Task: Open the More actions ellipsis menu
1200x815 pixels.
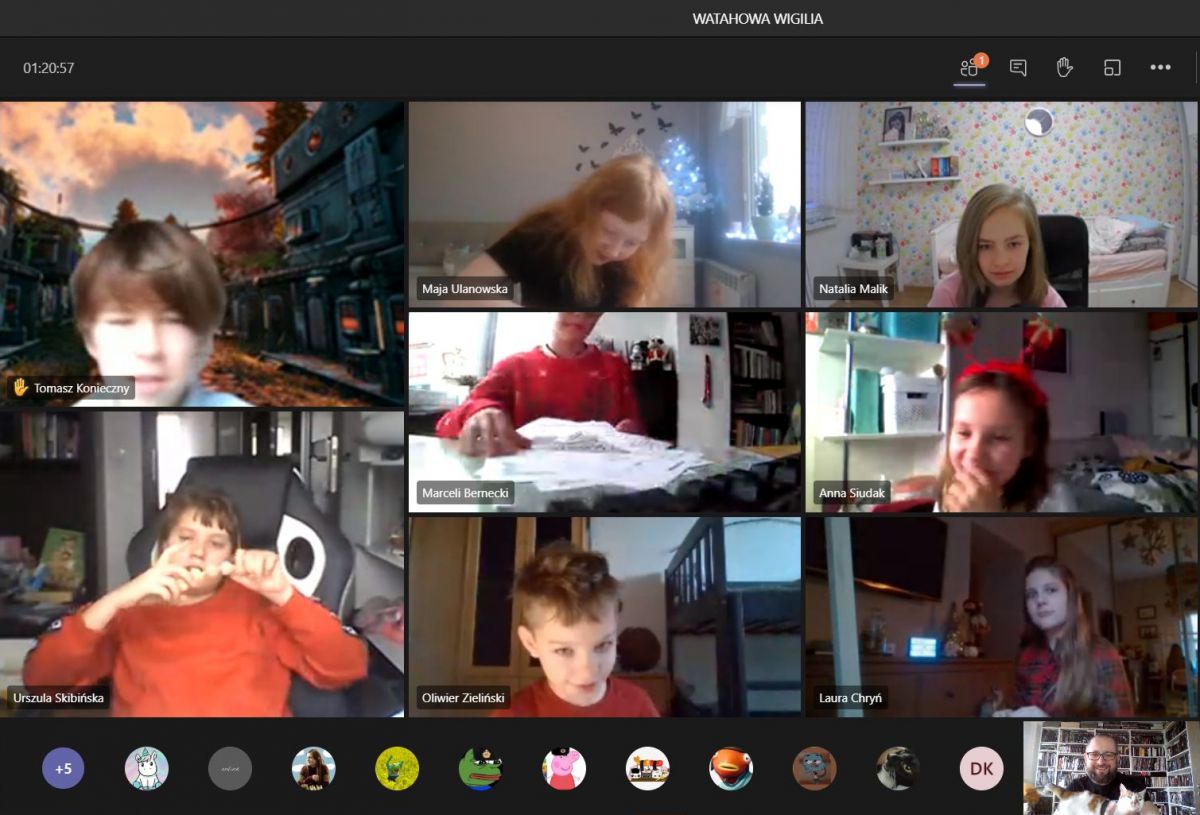Action: (1160, 68)
